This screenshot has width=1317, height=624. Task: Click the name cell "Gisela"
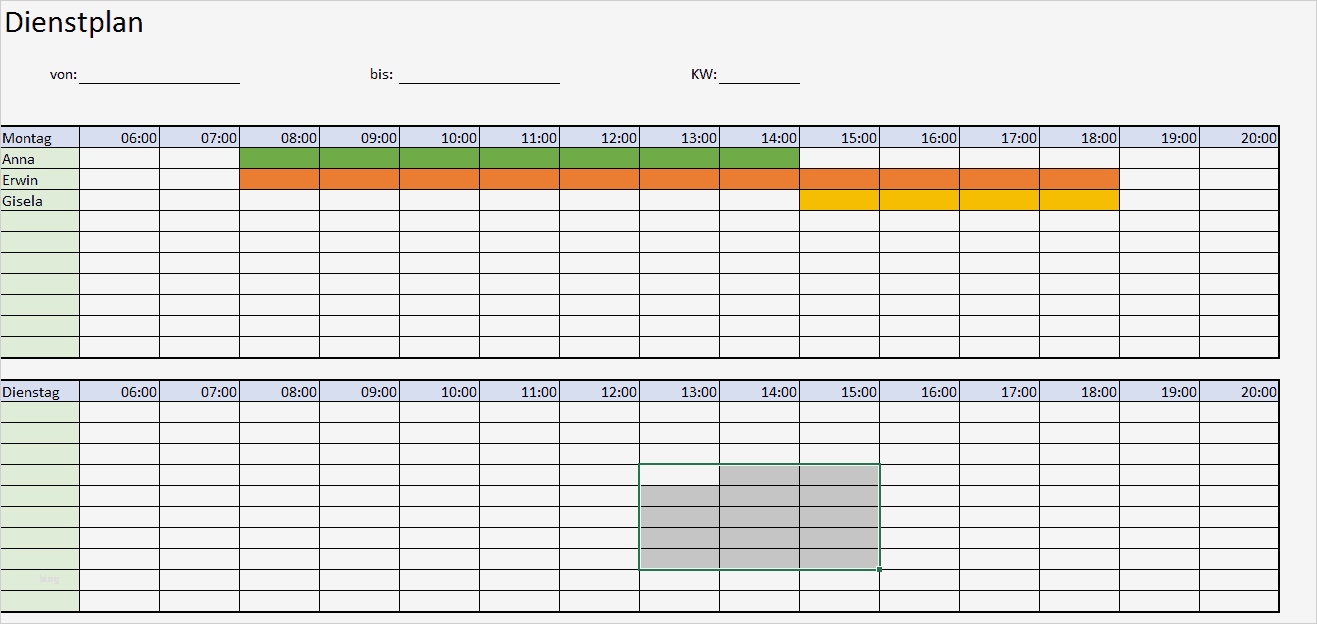click(39, 200)
